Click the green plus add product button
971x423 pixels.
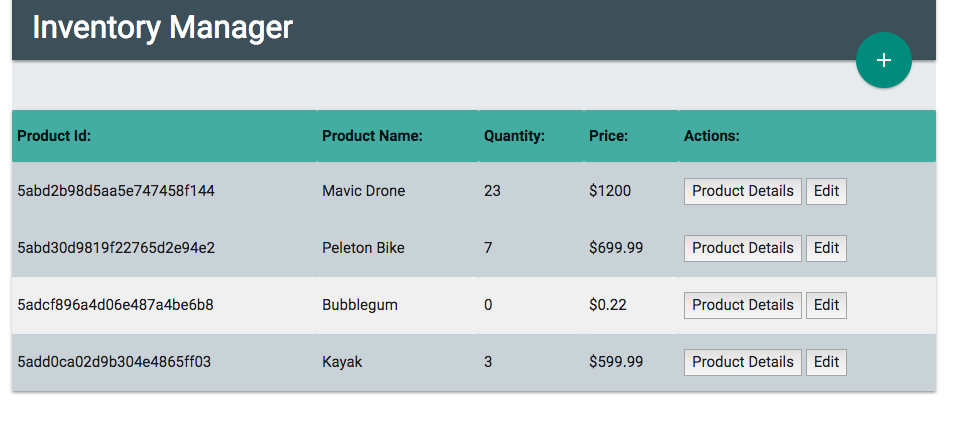(884, 60)
